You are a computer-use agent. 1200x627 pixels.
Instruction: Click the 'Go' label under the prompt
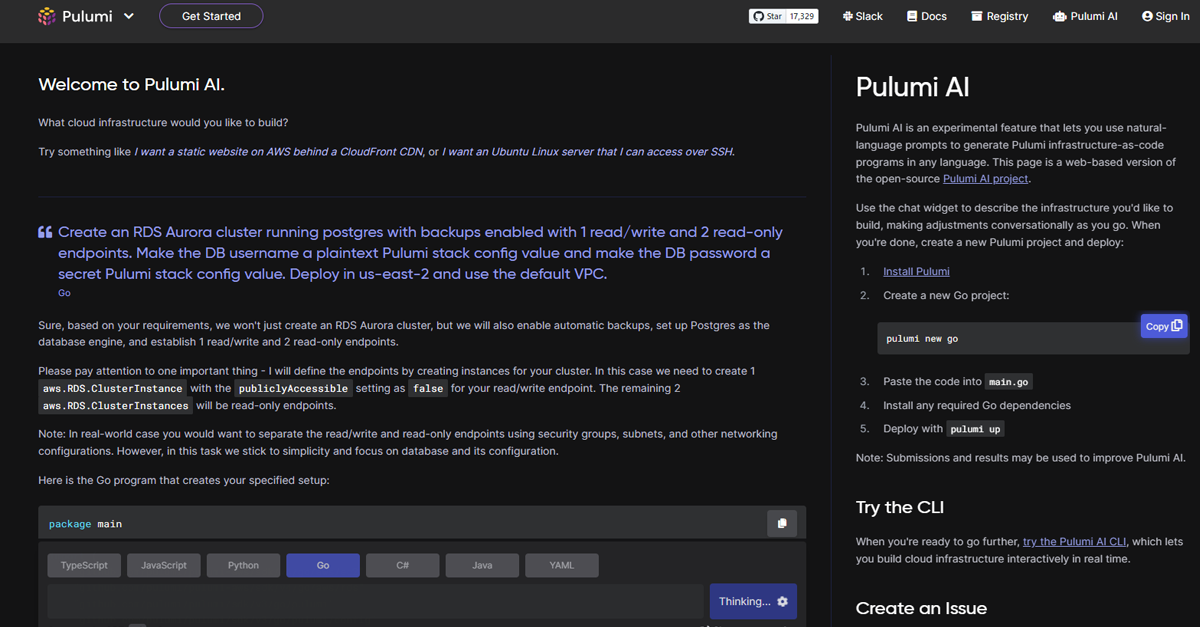64,293
